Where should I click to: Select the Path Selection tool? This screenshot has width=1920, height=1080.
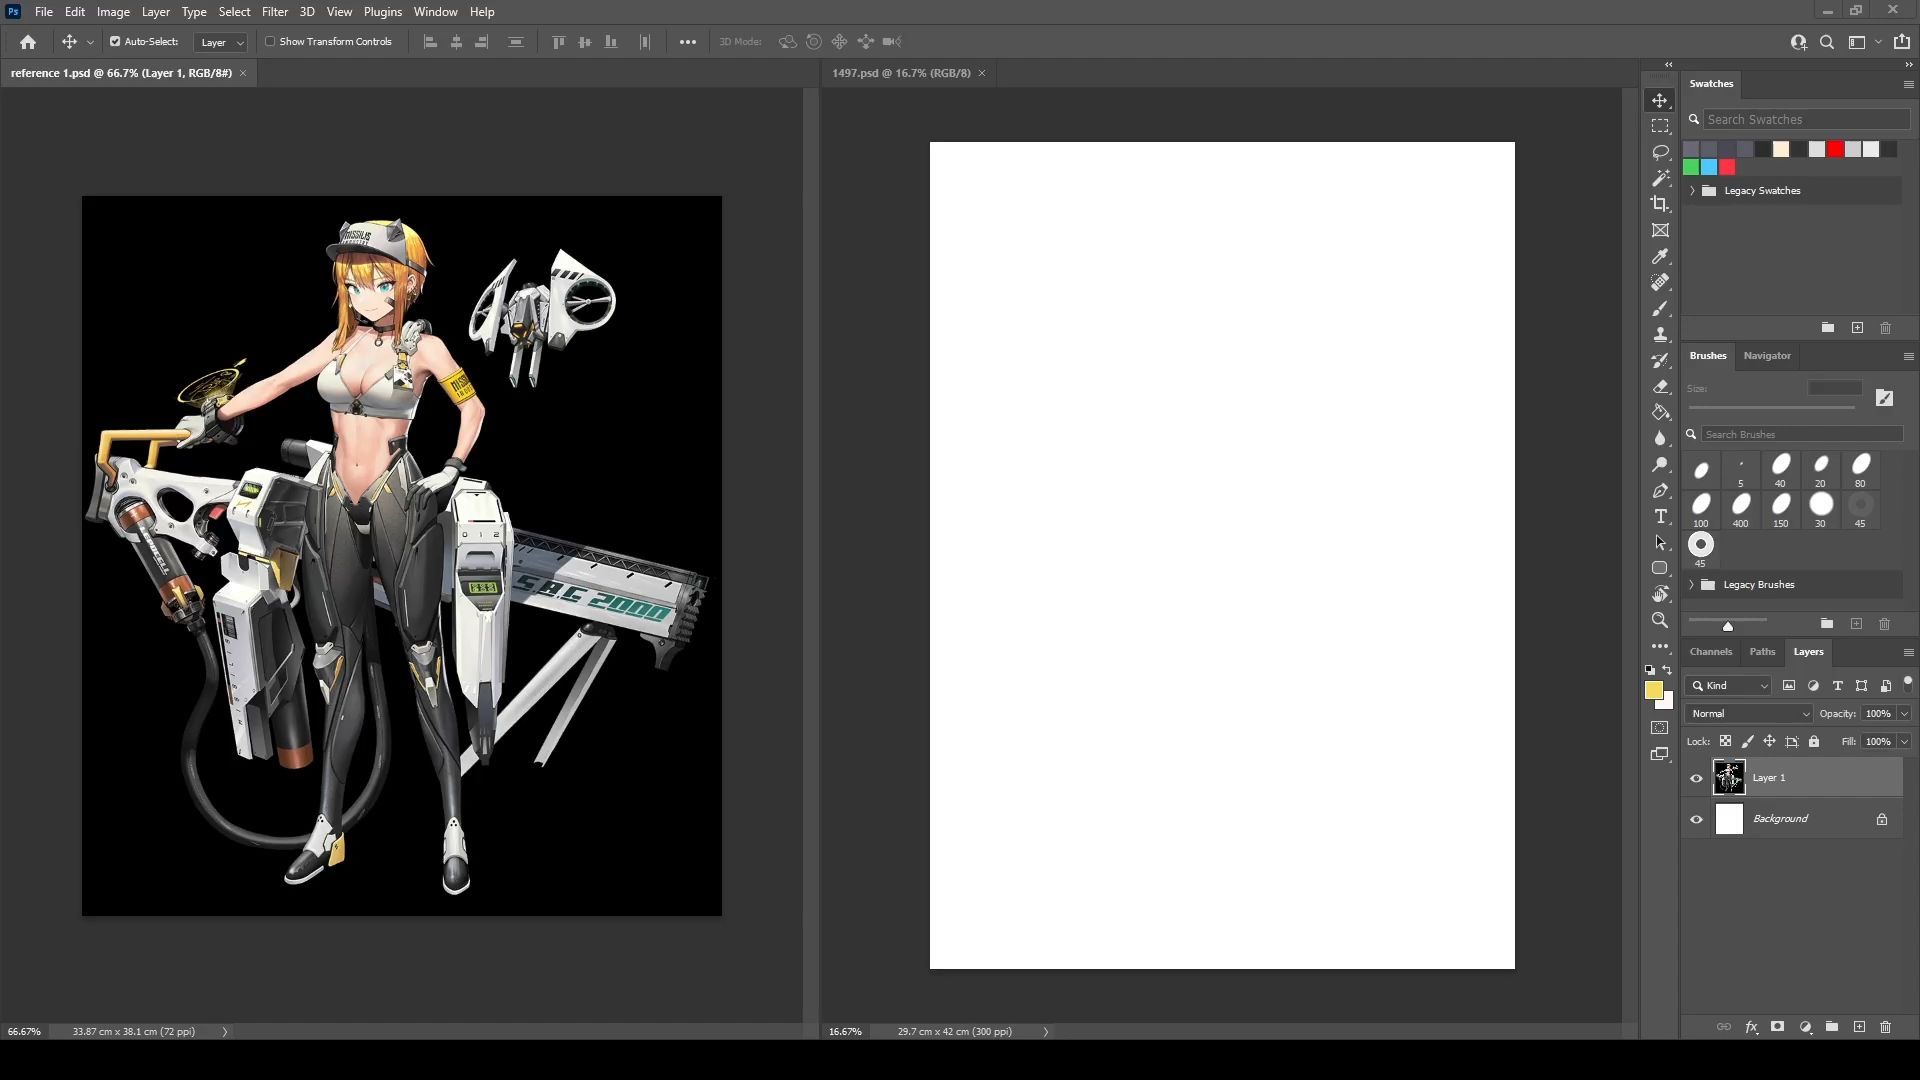[x=1660, y=542]
